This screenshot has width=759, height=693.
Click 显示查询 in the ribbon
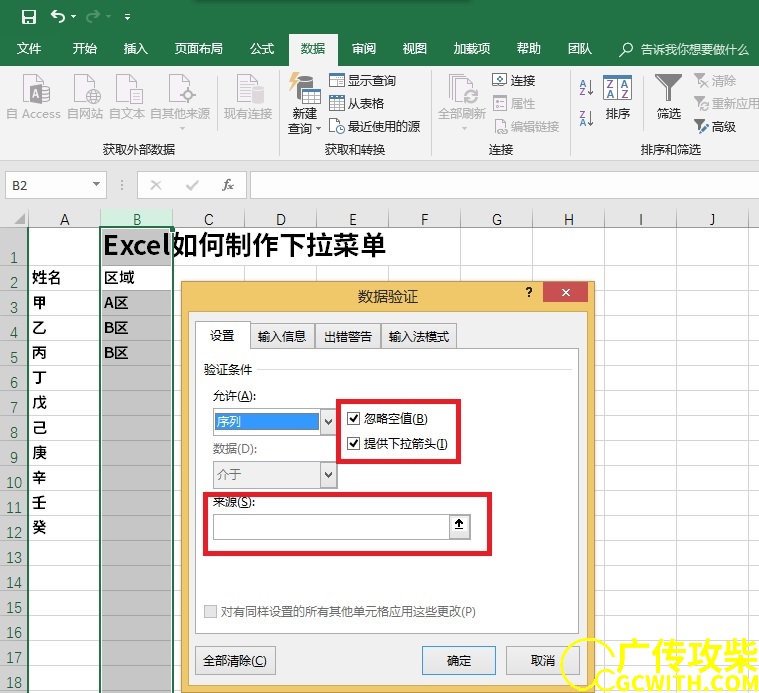point(363,80)
